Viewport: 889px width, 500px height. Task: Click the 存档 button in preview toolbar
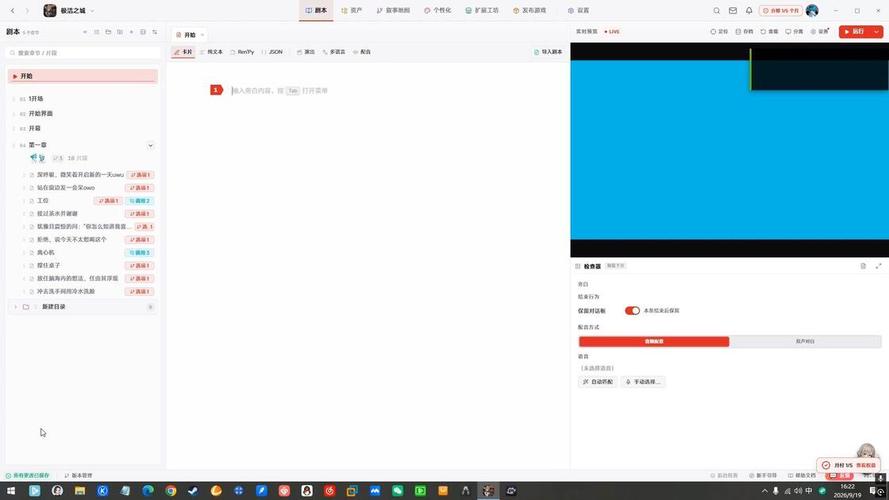tap(744, 32)
